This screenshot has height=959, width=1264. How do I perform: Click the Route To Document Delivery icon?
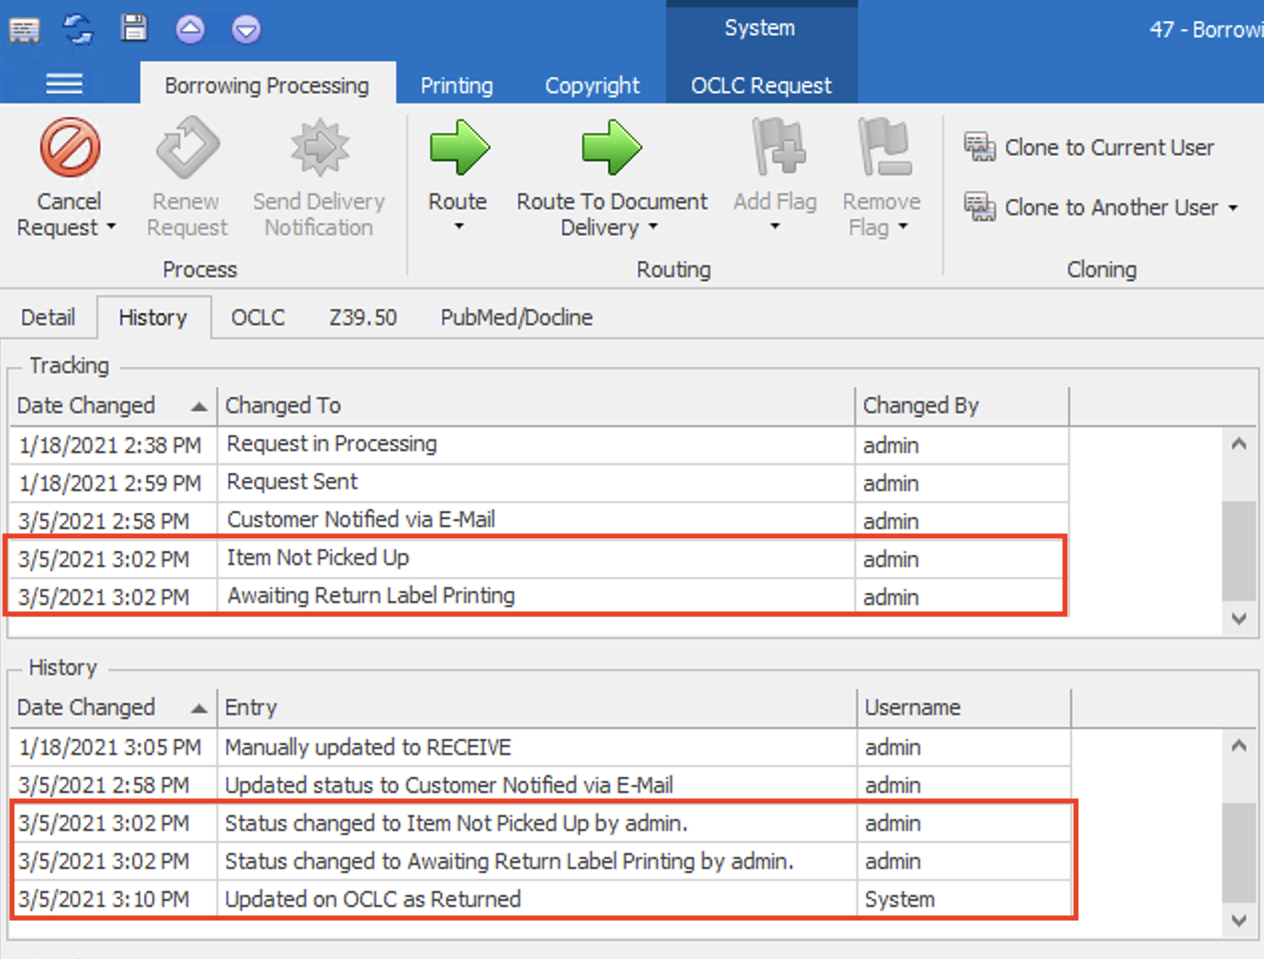tap(611, 148)
